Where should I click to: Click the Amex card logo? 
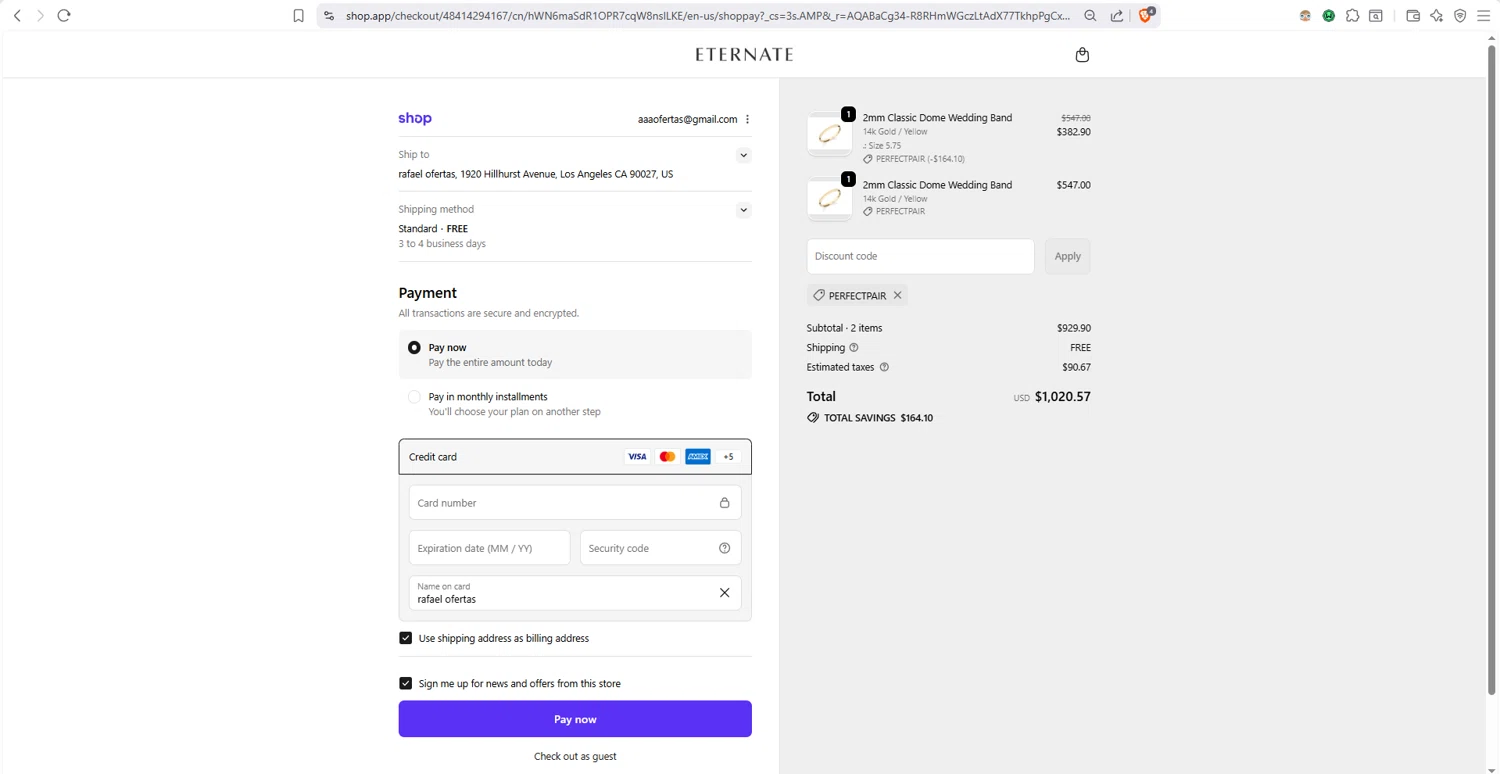[x=698, y=457]
